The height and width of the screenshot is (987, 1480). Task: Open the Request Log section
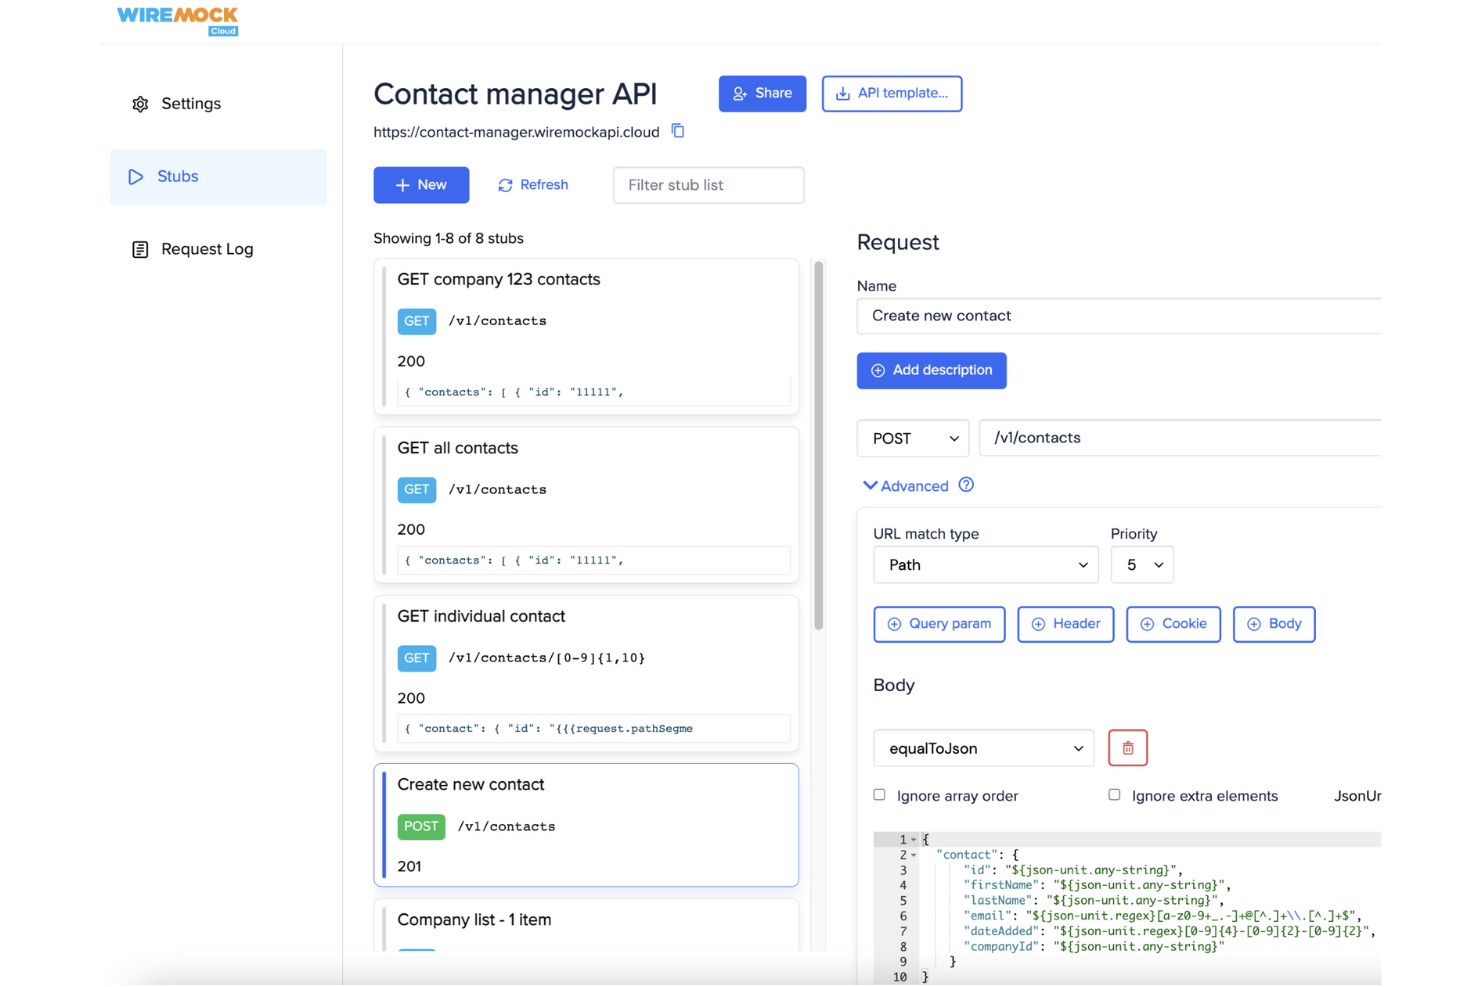(206, 249)
